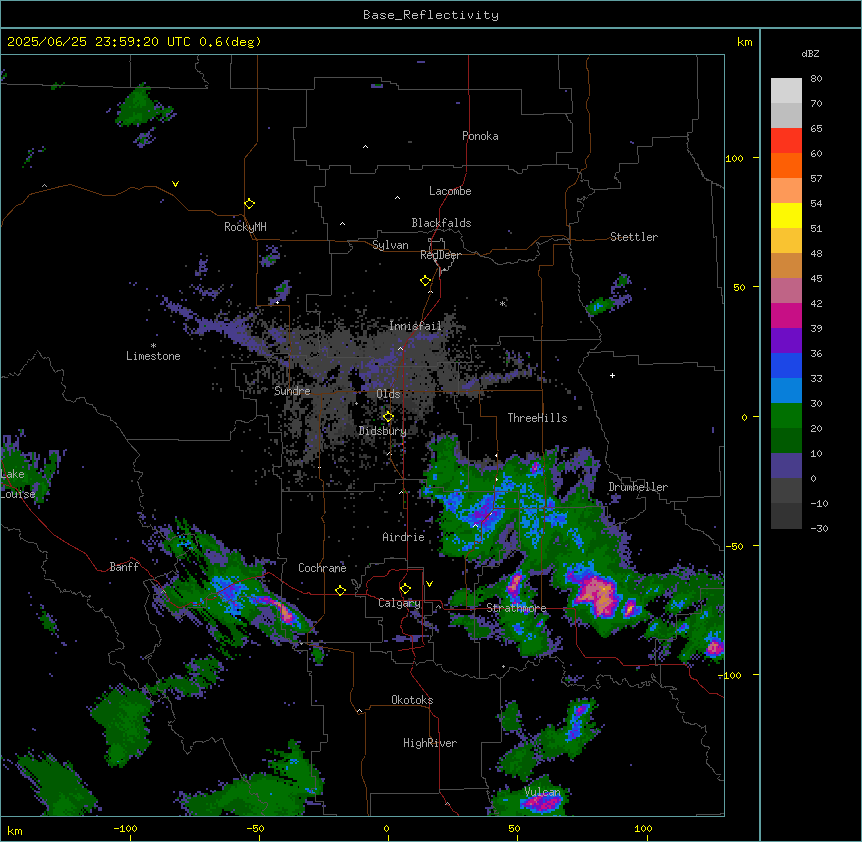Click the yellow diamond marker above Calgary label
Image resolution: width=862 pixels, height=842 pixels.
point(405,589)
